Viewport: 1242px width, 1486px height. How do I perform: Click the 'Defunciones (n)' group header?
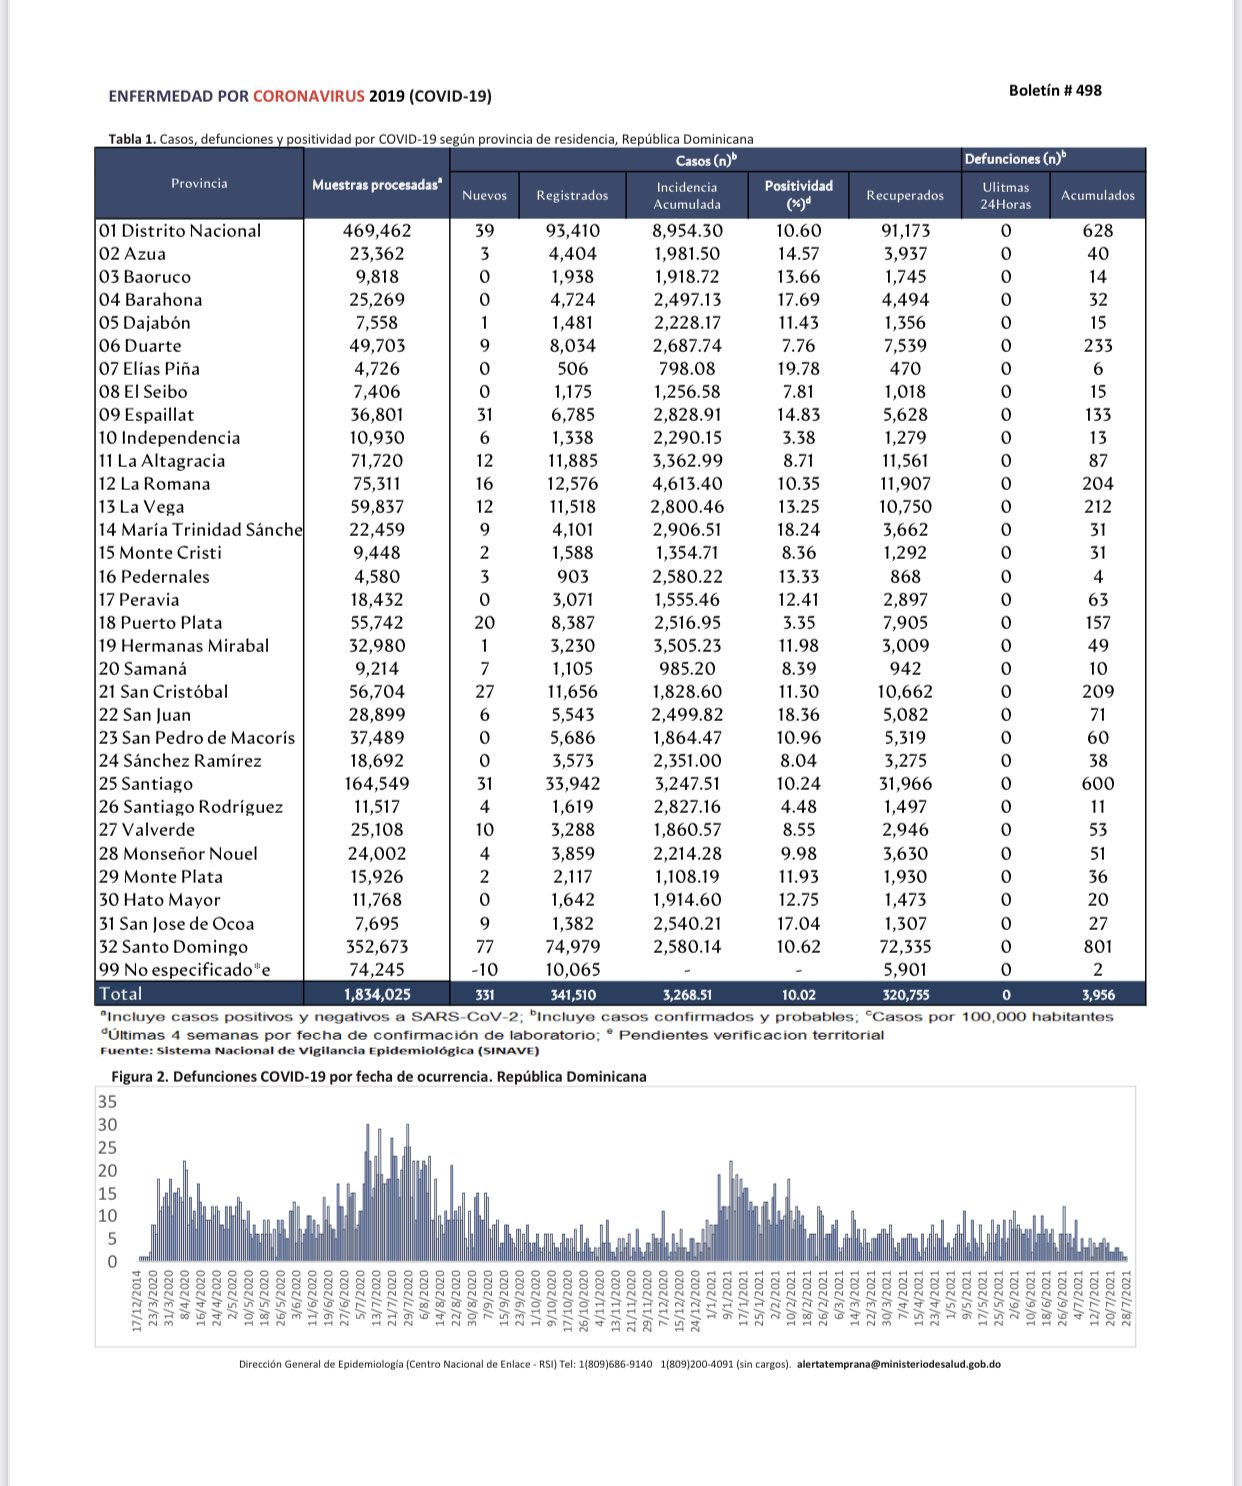click(x=1015, y=159)
